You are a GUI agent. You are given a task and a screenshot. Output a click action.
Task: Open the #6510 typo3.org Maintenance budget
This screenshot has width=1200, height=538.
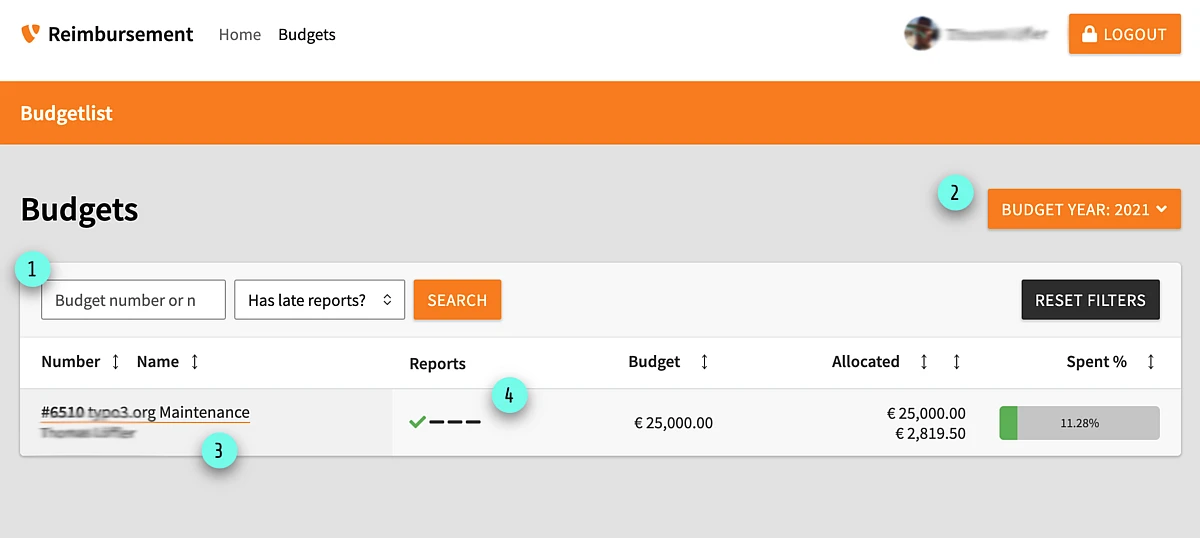(145, 413)
